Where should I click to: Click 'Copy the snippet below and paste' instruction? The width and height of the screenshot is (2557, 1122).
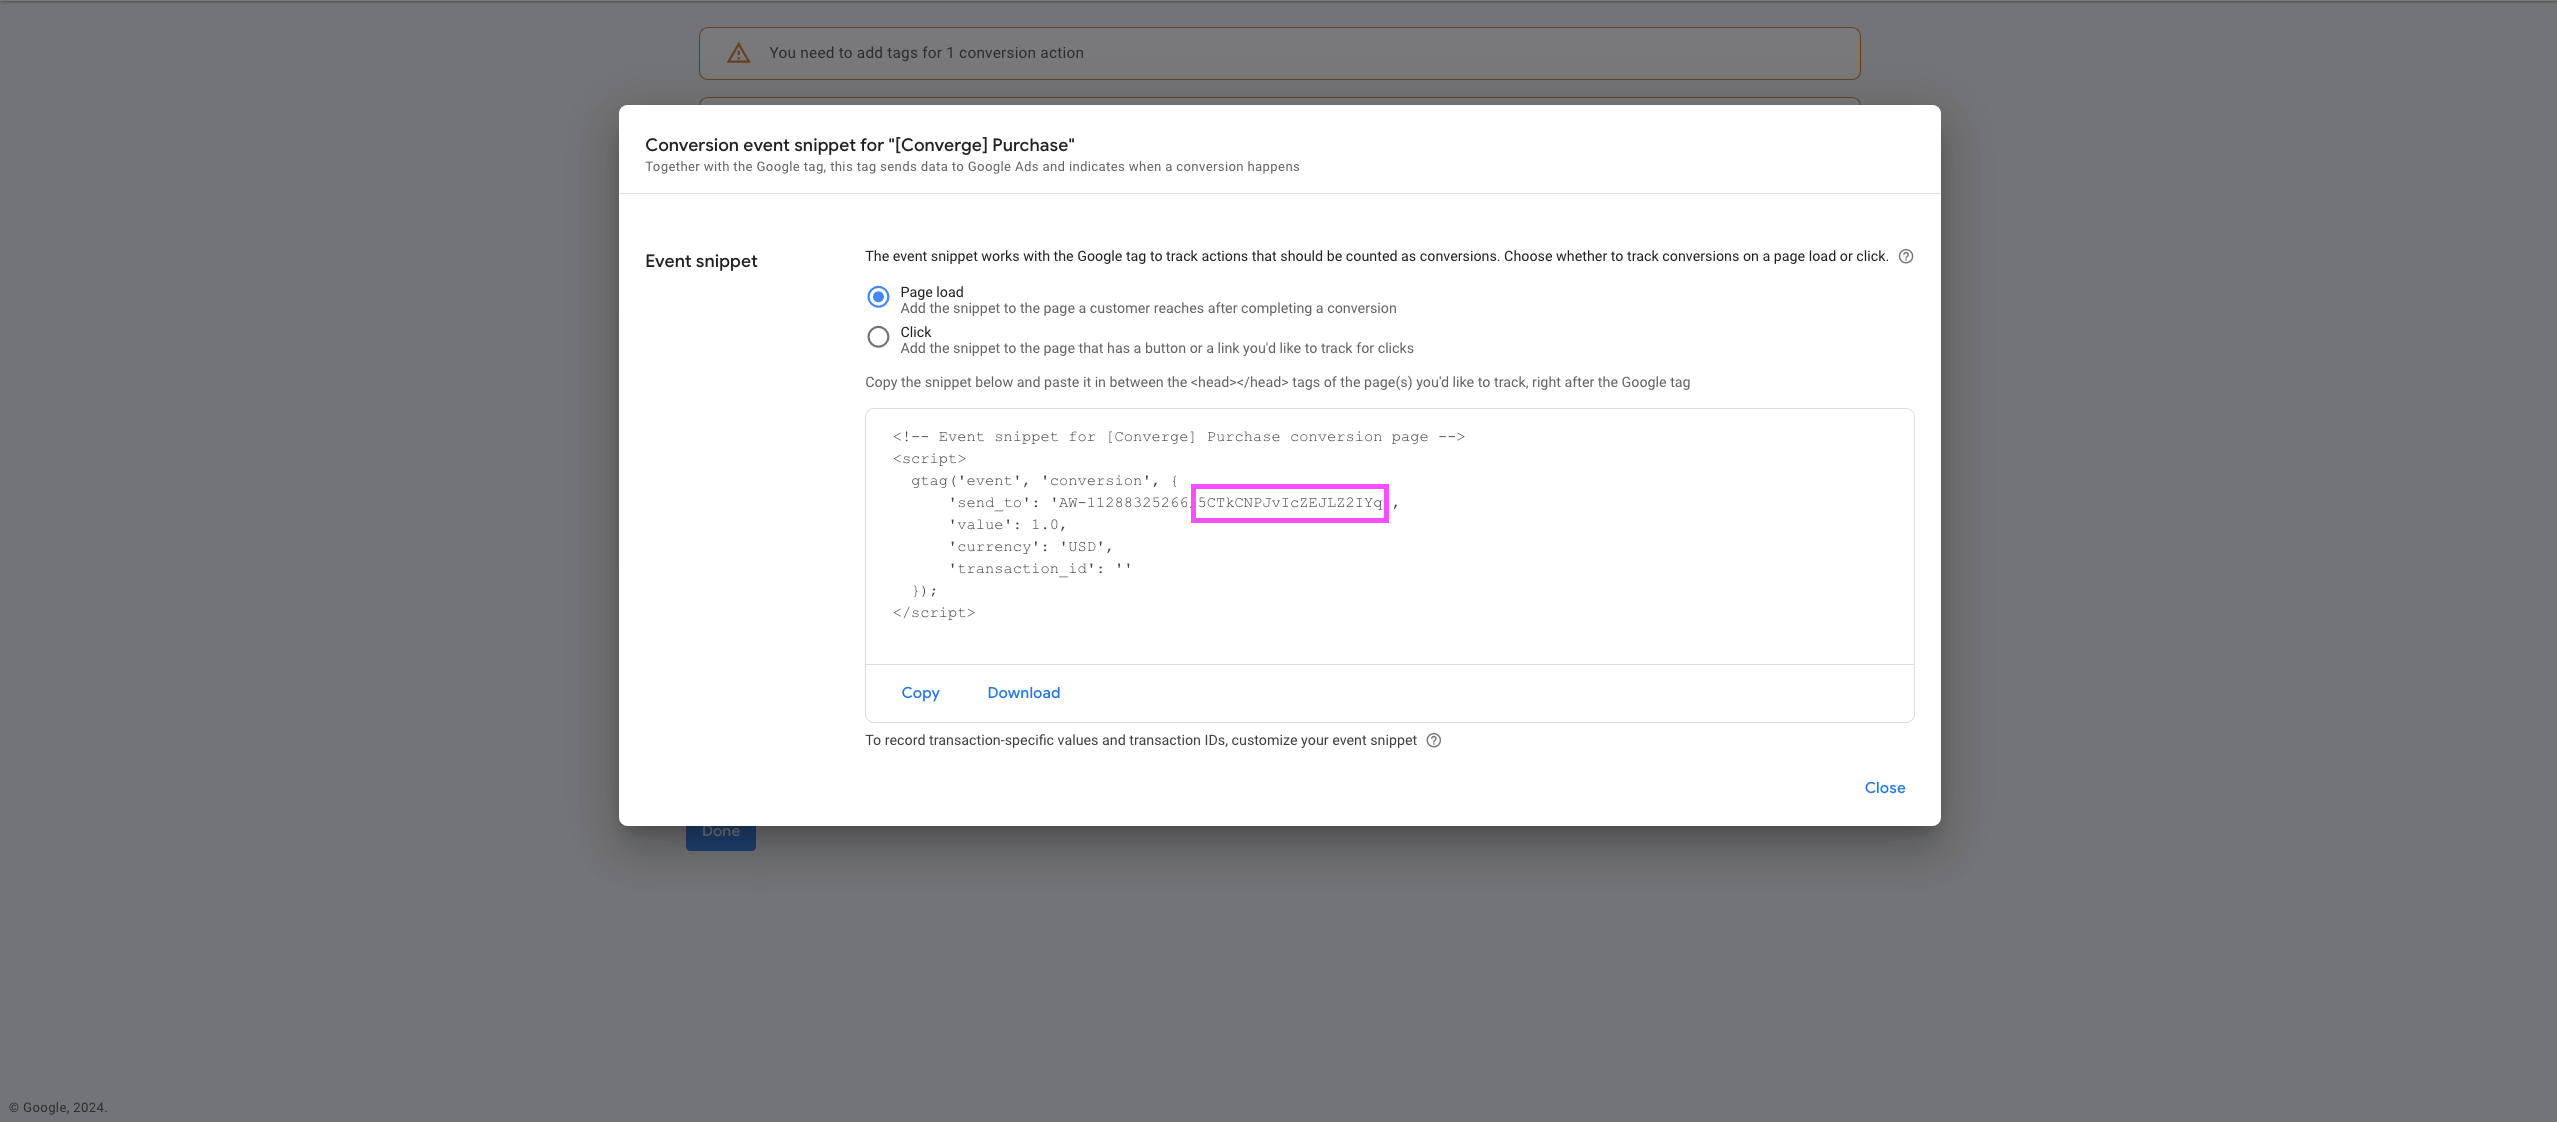click(1277, 382)
